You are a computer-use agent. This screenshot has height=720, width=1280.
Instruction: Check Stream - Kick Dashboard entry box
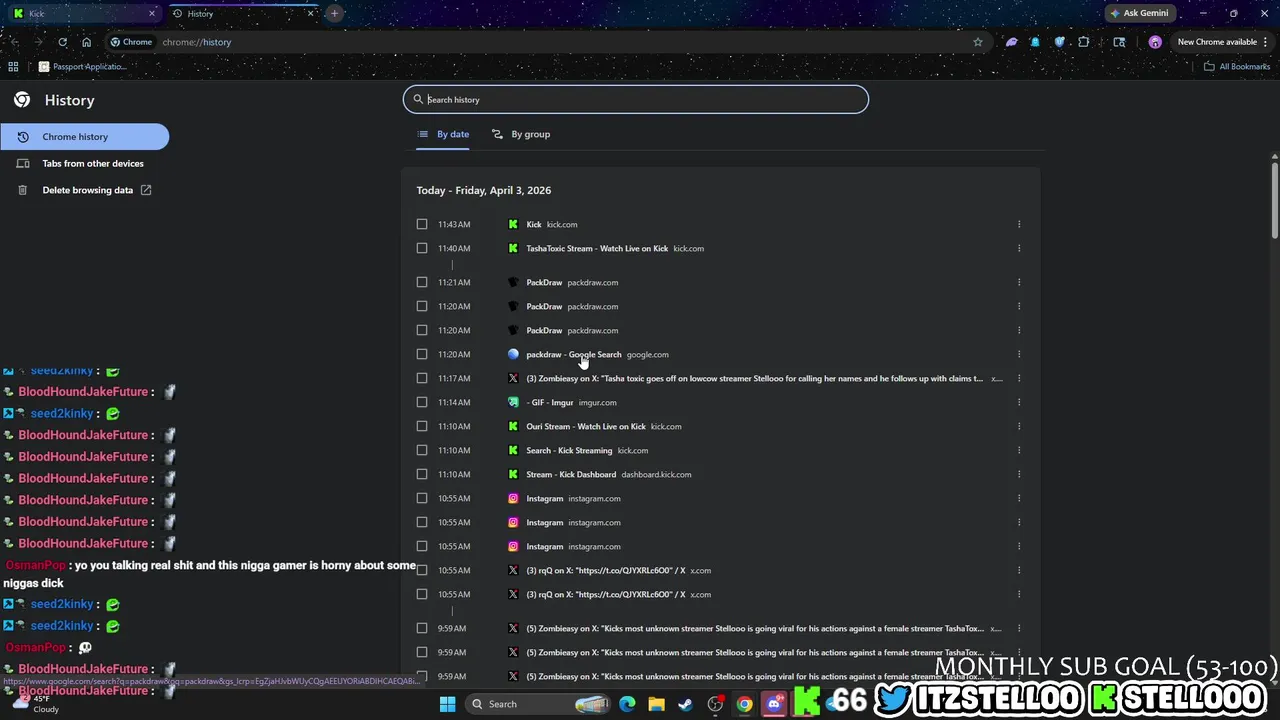pyautogui.click(x=422, y=474)
